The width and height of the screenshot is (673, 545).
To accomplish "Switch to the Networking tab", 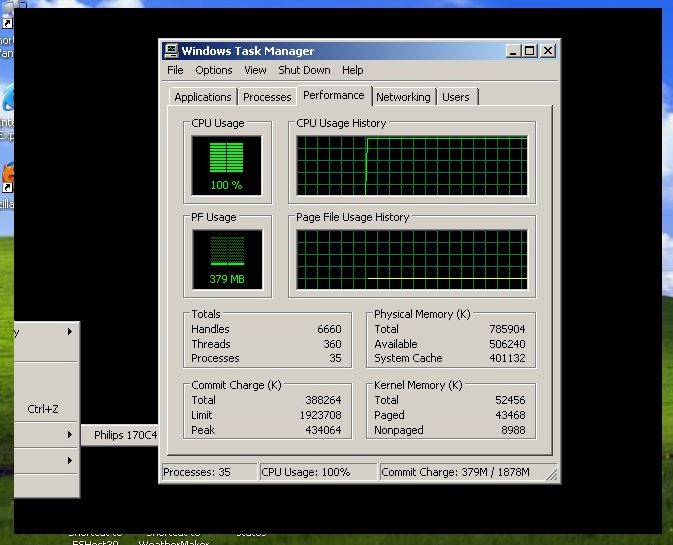I will pyautogui.click(x=403, y=97).
